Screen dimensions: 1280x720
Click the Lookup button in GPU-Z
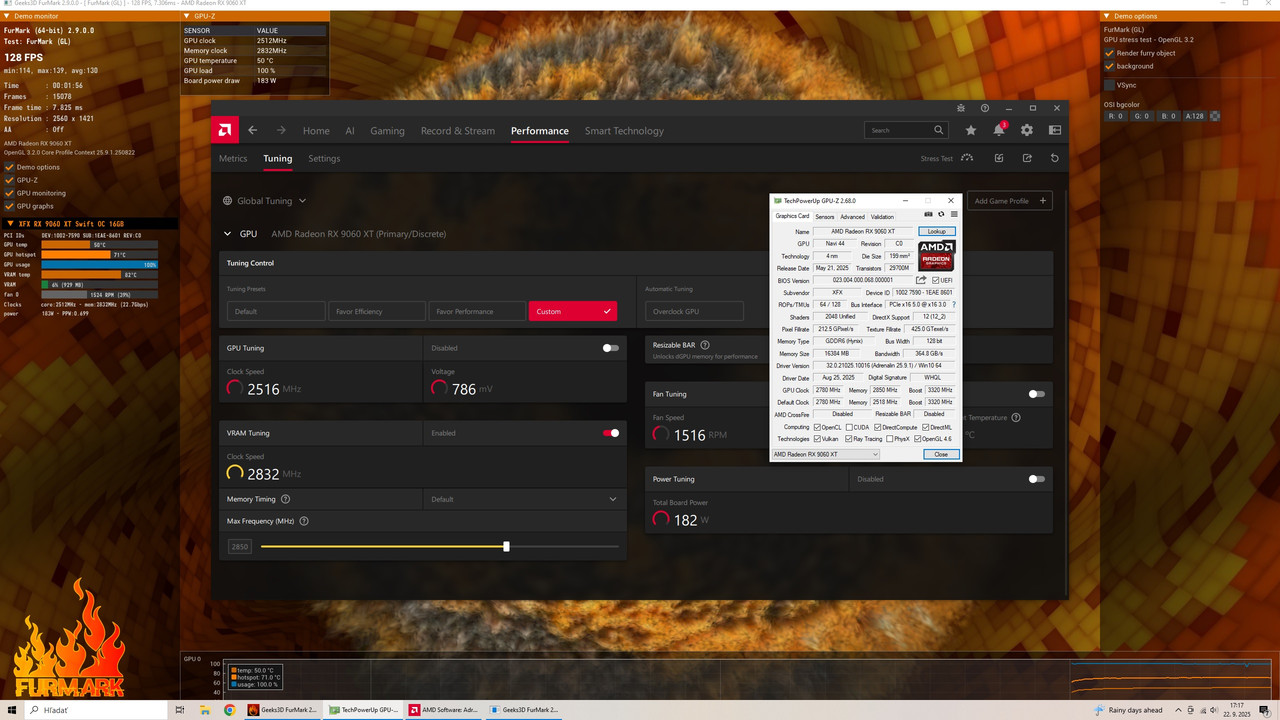click(938, 231)
